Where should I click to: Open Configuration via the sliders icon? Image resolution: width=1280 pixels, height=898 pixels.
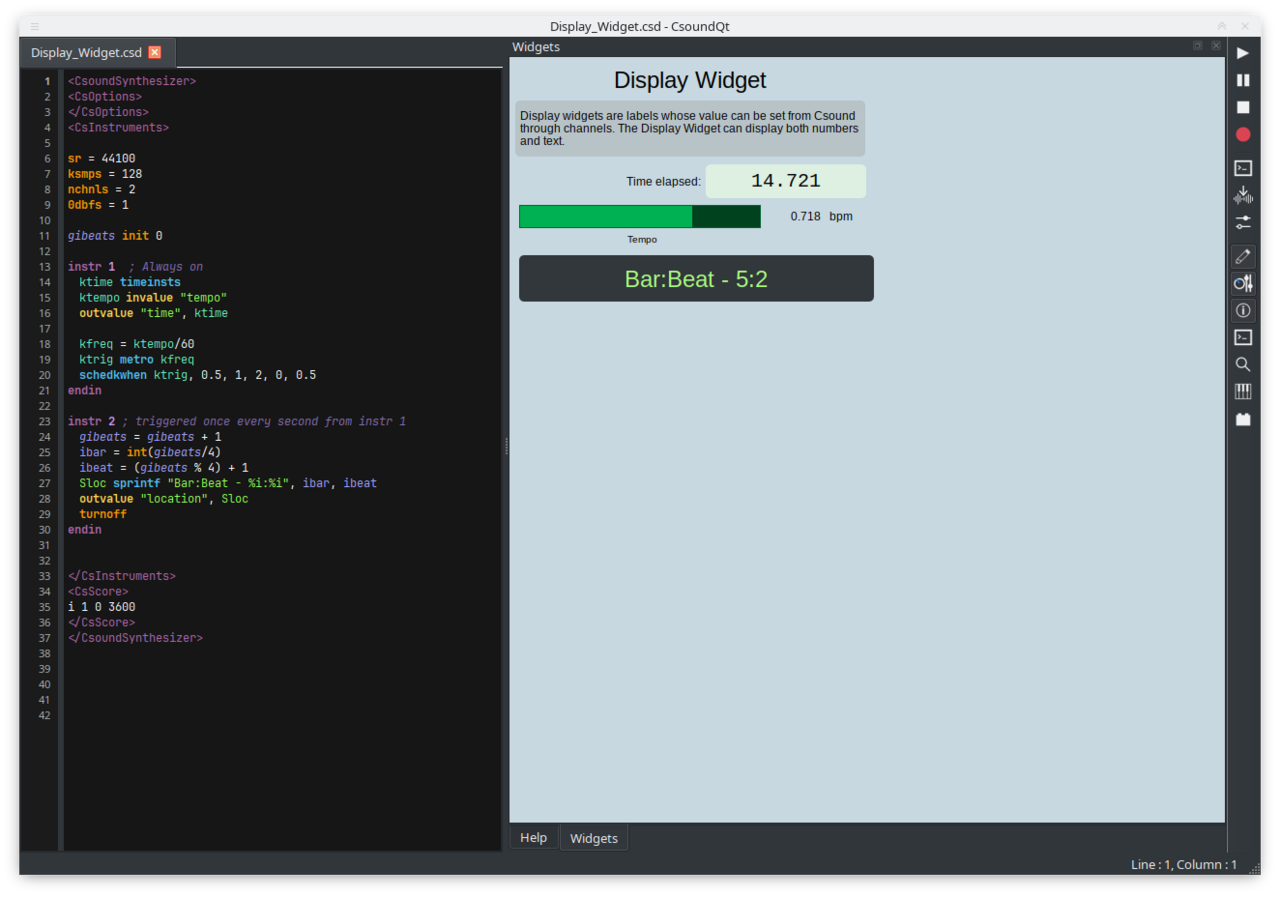(1243, 222)
